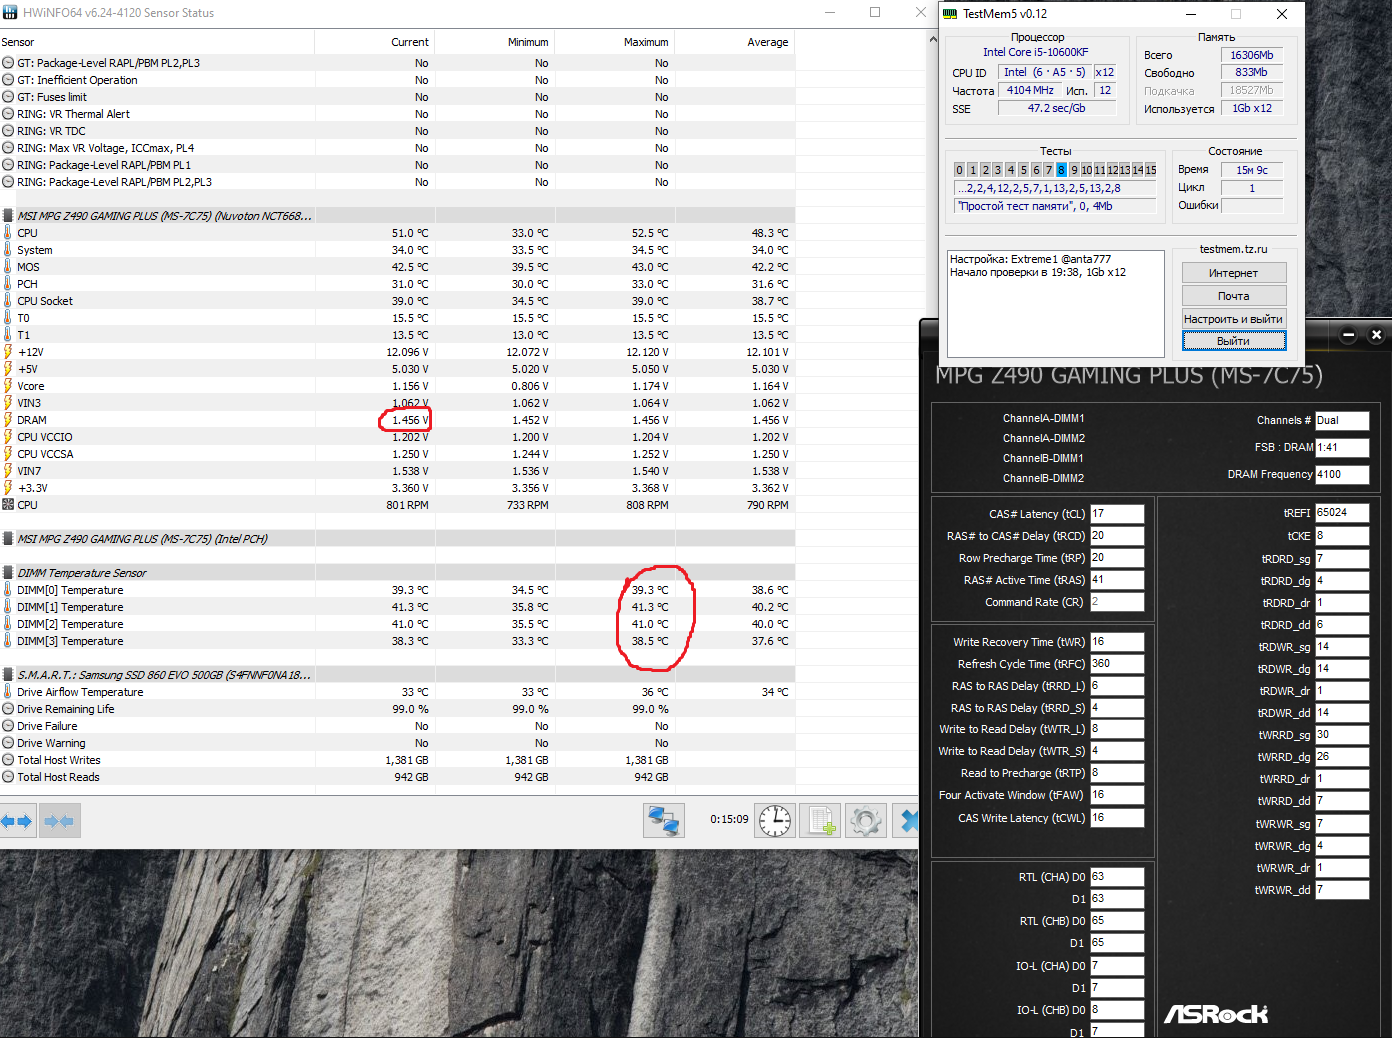Click the fan icon on the 801 RPM row

pos(8,505)
